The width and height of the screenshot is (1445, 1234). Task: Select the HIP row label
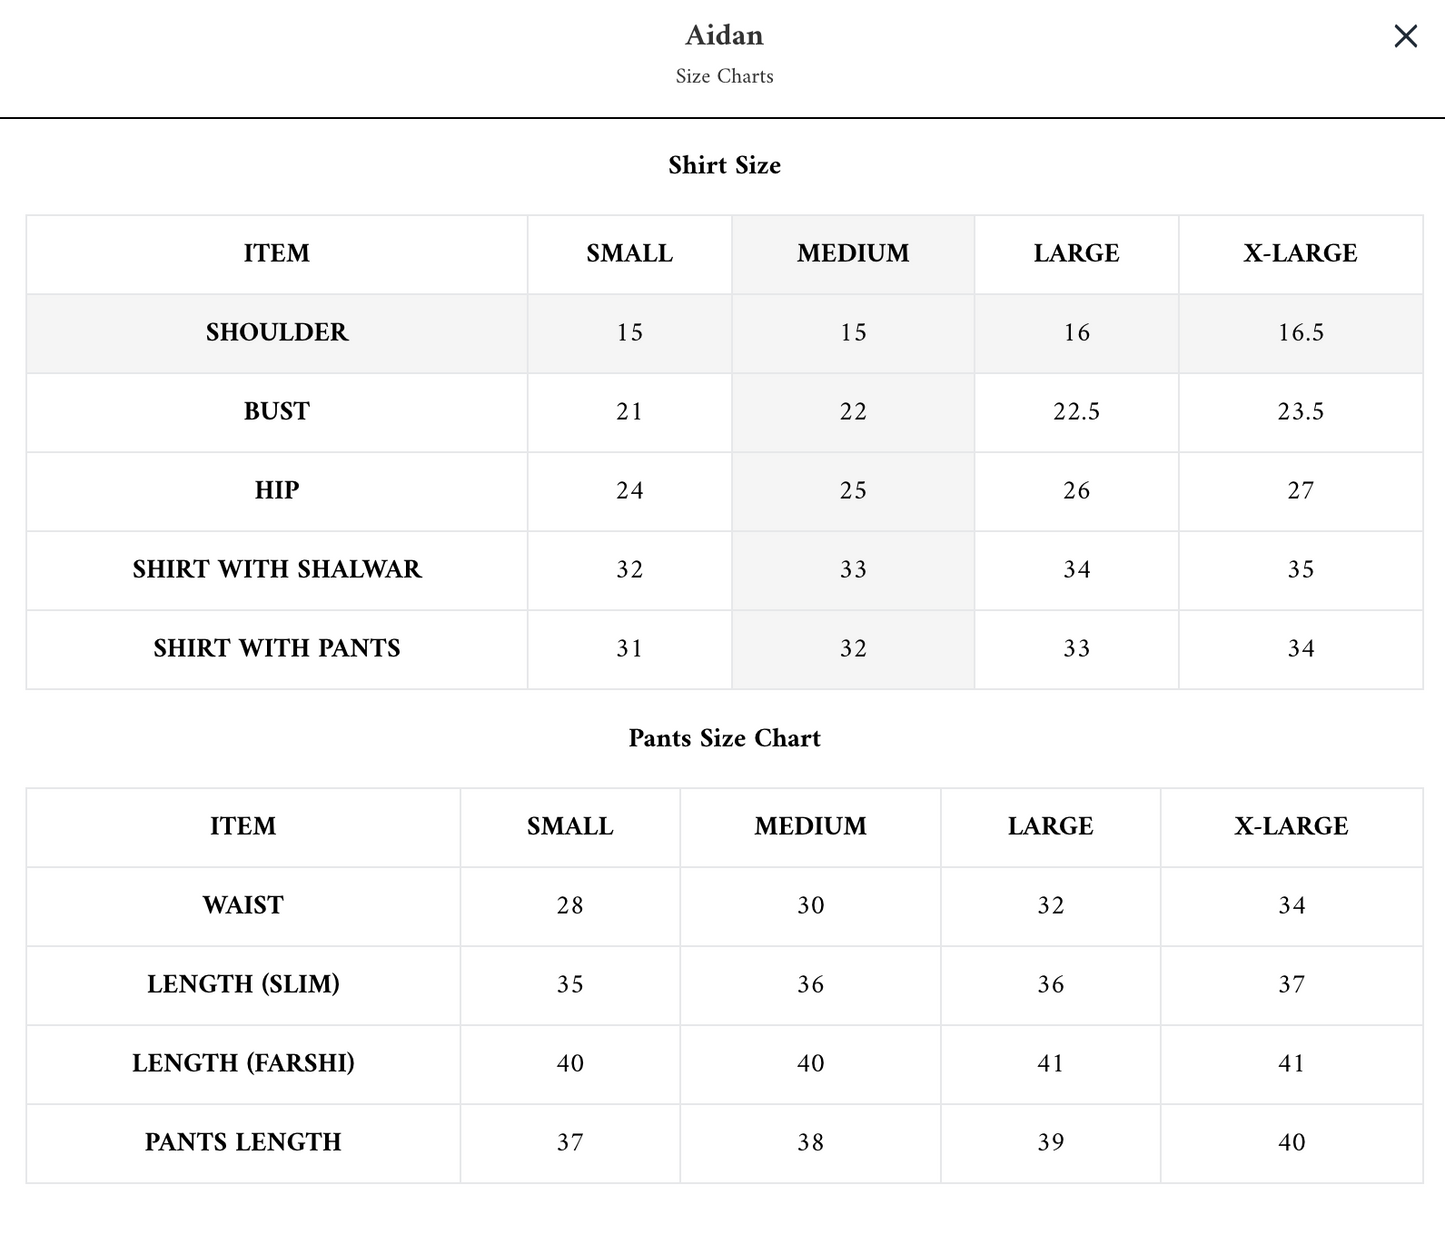[x=277, y=490]
